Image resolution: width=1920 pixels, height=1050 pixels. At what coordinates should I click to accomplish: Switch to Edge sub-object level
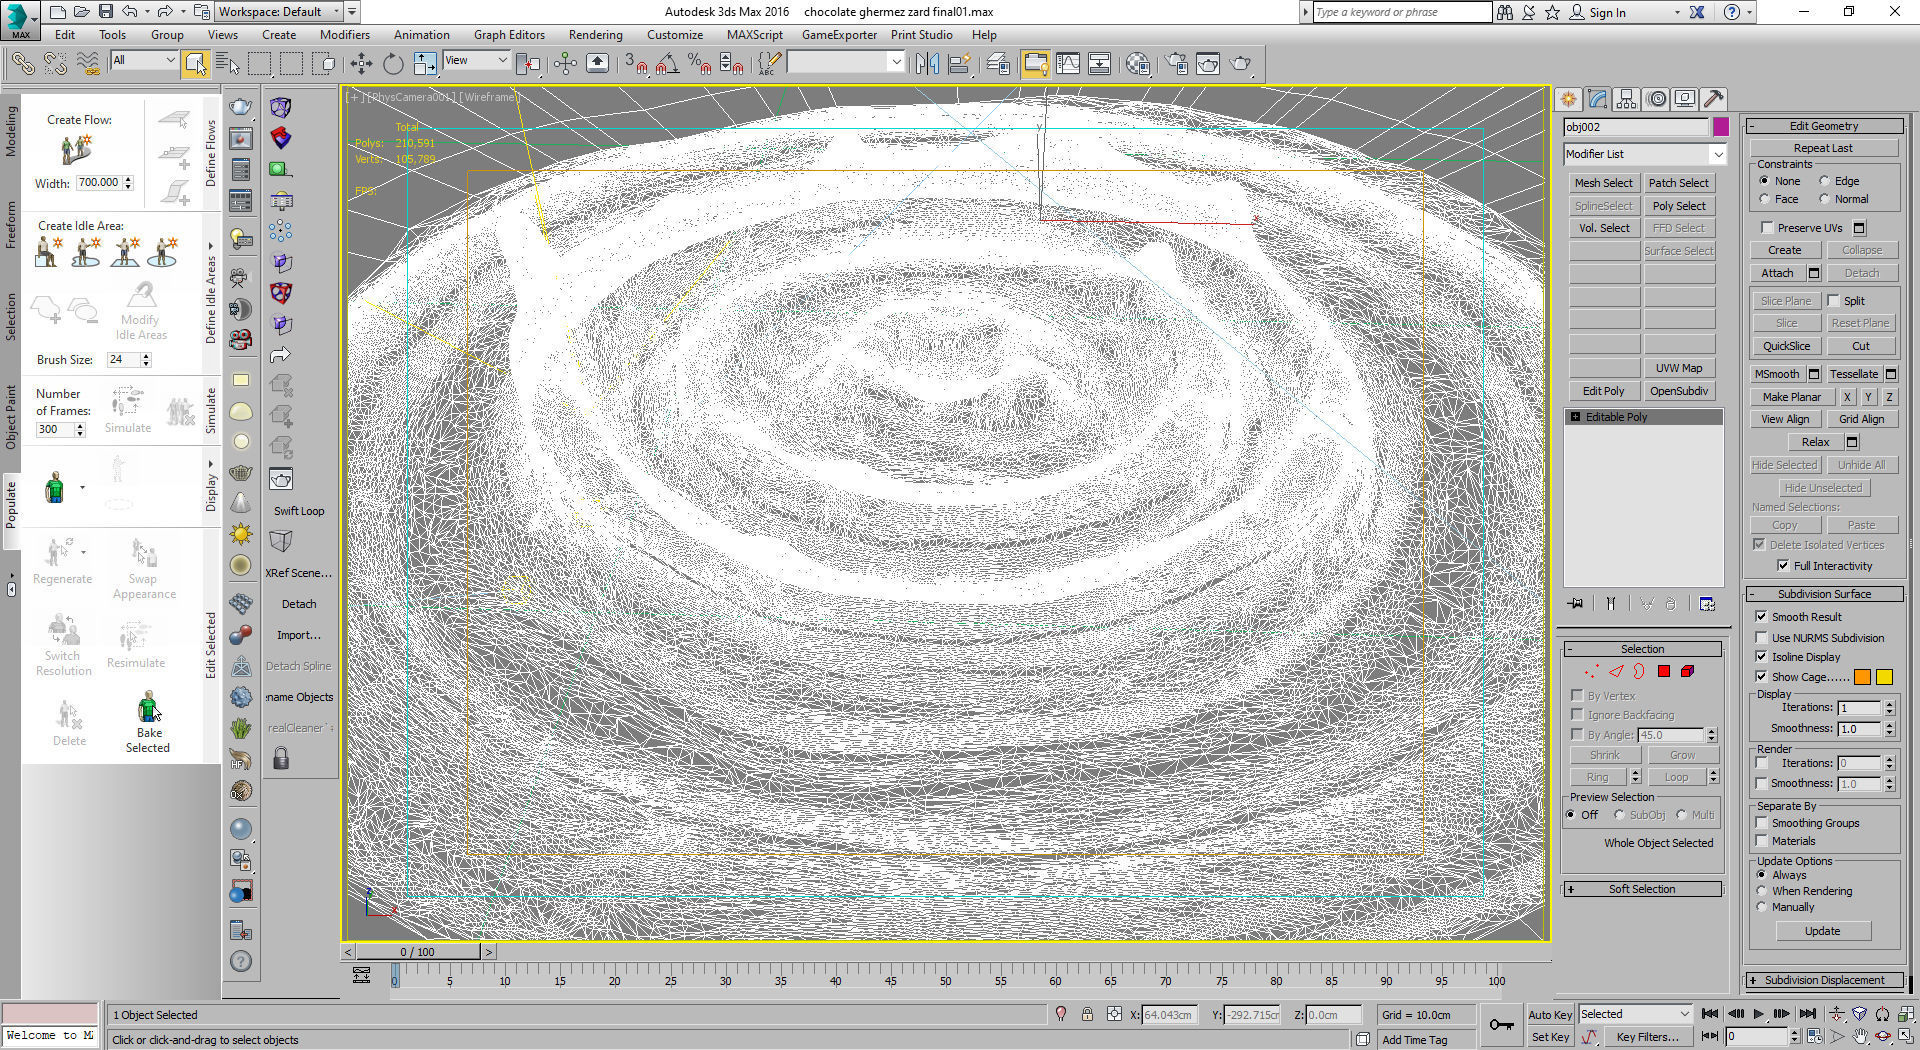[x=1615, y=671]
